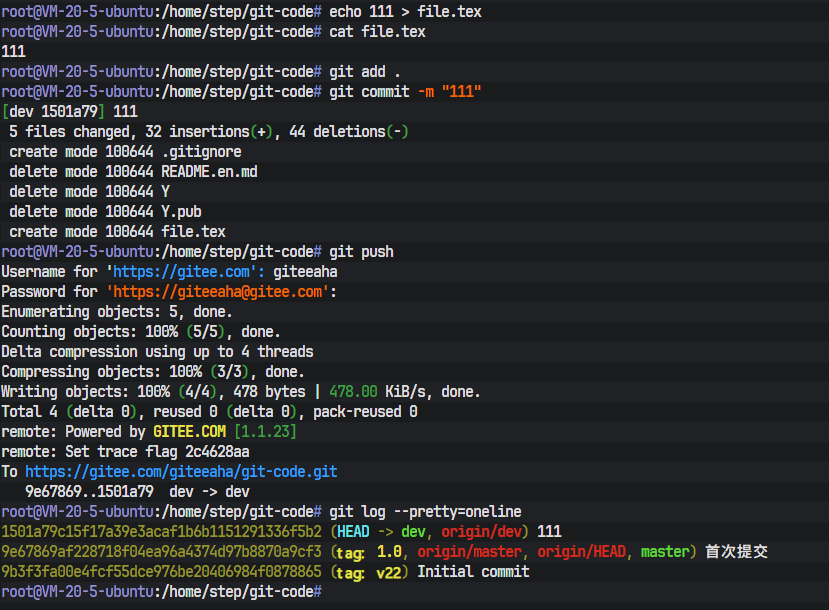Click the 'git log --pretty=oneline' command
The width and height of the screenshot is (829, 610).
pos(425,511)
